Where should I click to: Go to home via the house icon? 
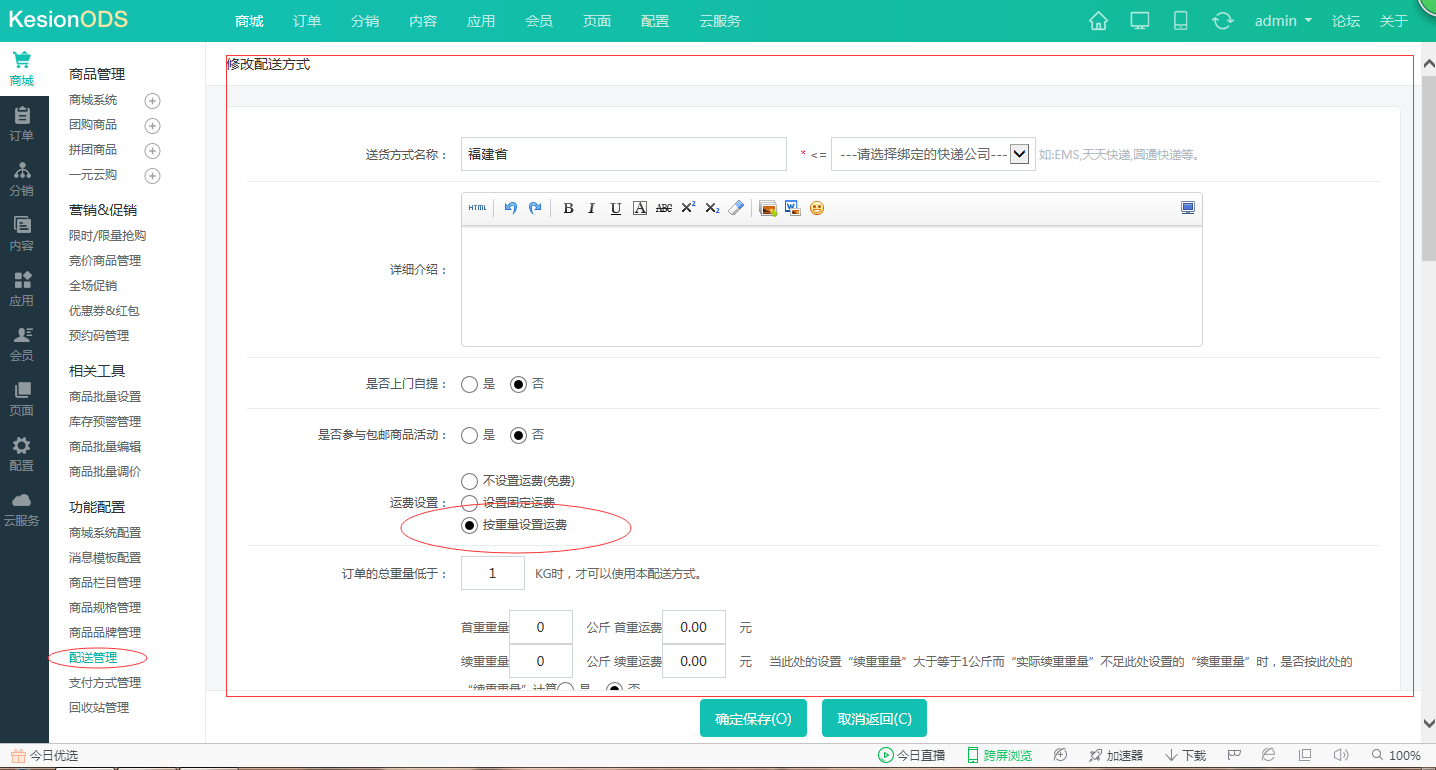click(x=1098, y=21)
